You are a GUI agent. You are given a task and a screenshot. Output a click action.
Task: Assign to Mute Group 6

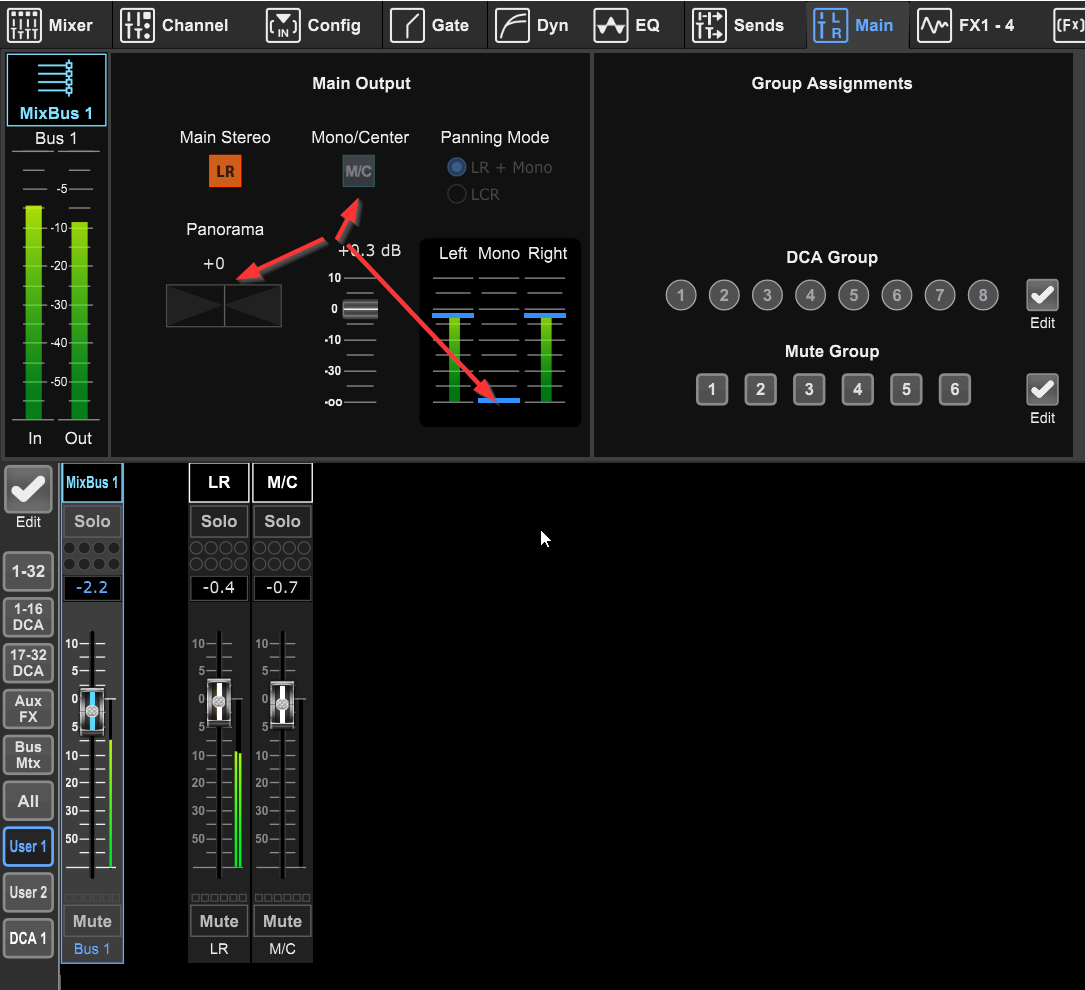point(955,389)
